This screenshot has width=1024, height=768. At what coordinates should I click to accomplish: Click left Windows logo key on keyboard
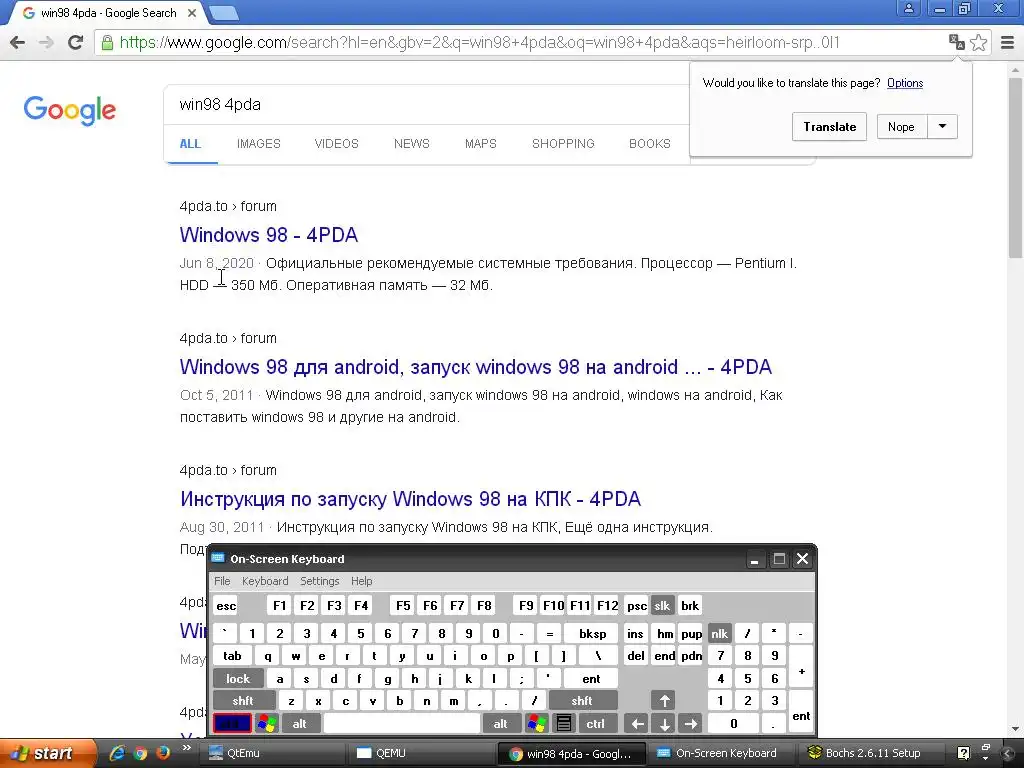coord(266,724)
